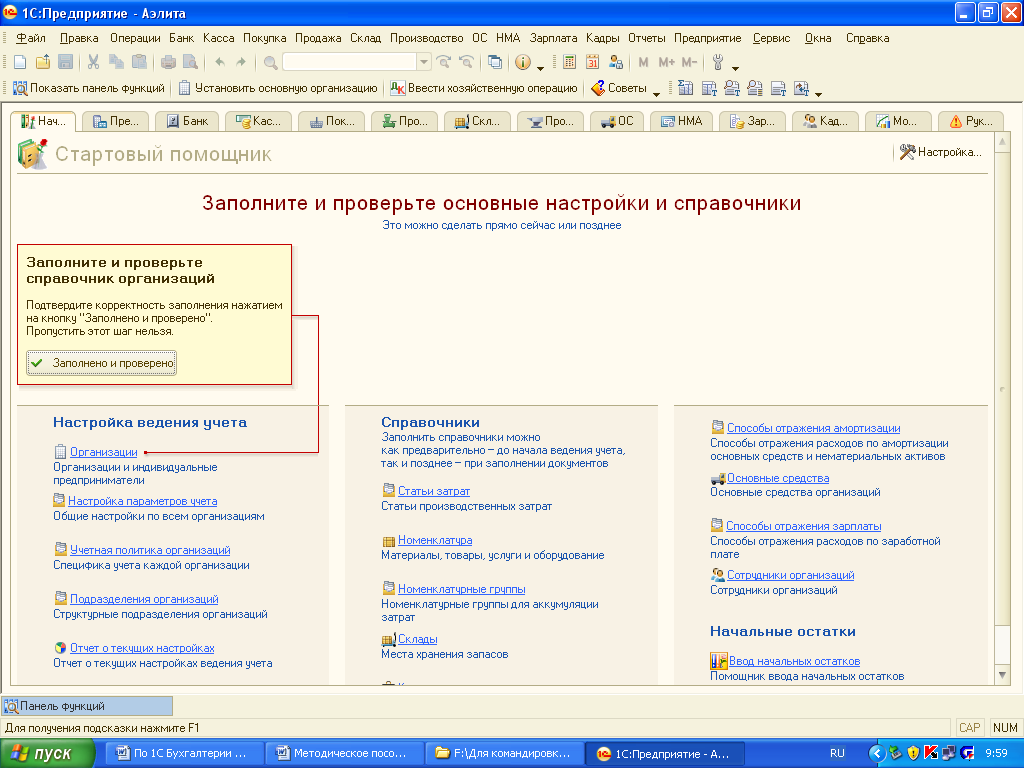Click the Советы toolbar button

point(618,88)
